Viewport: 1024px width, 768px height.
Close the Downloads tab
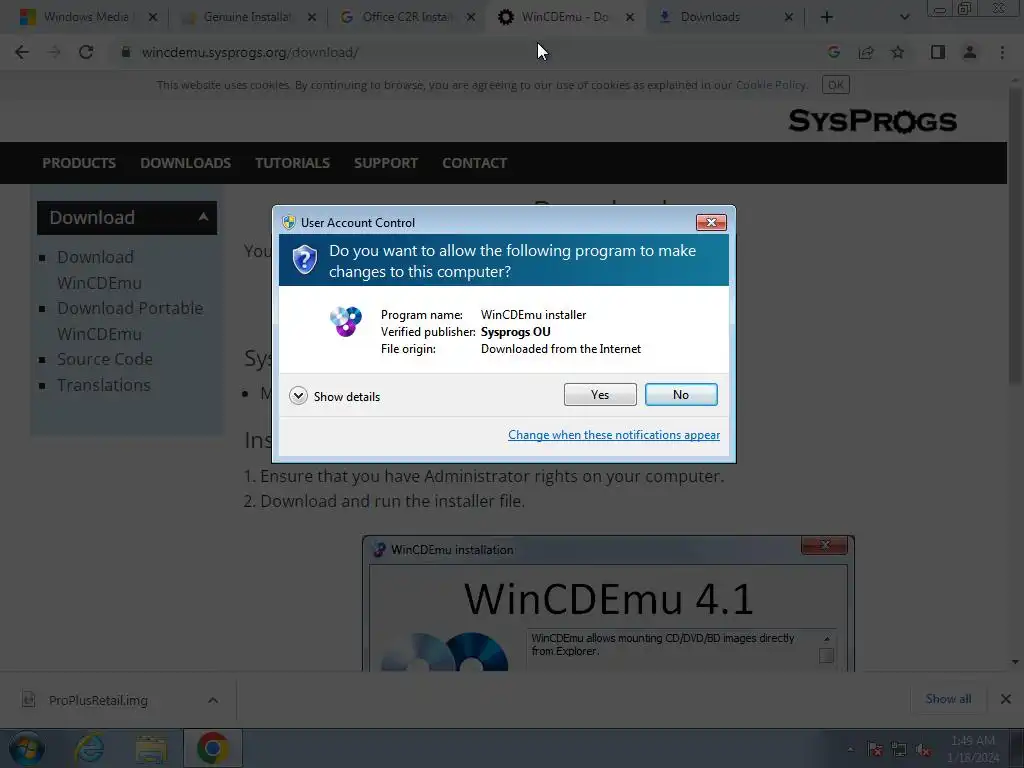tap(788, 17)
